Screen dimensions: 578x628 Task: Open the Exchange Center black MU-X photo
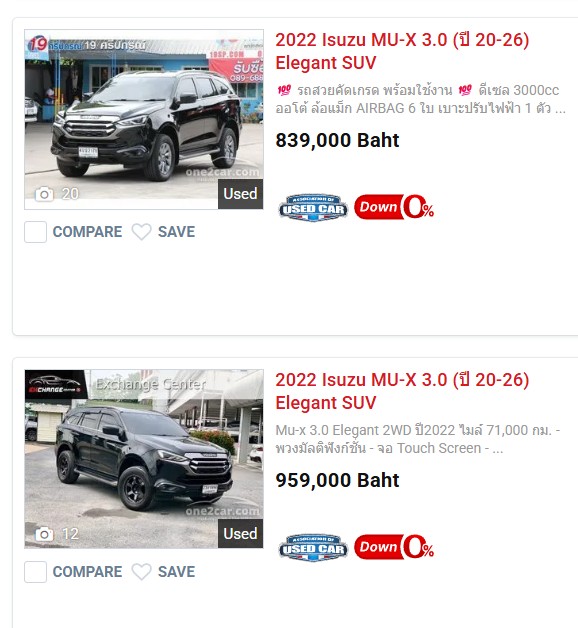coord(144,459)
